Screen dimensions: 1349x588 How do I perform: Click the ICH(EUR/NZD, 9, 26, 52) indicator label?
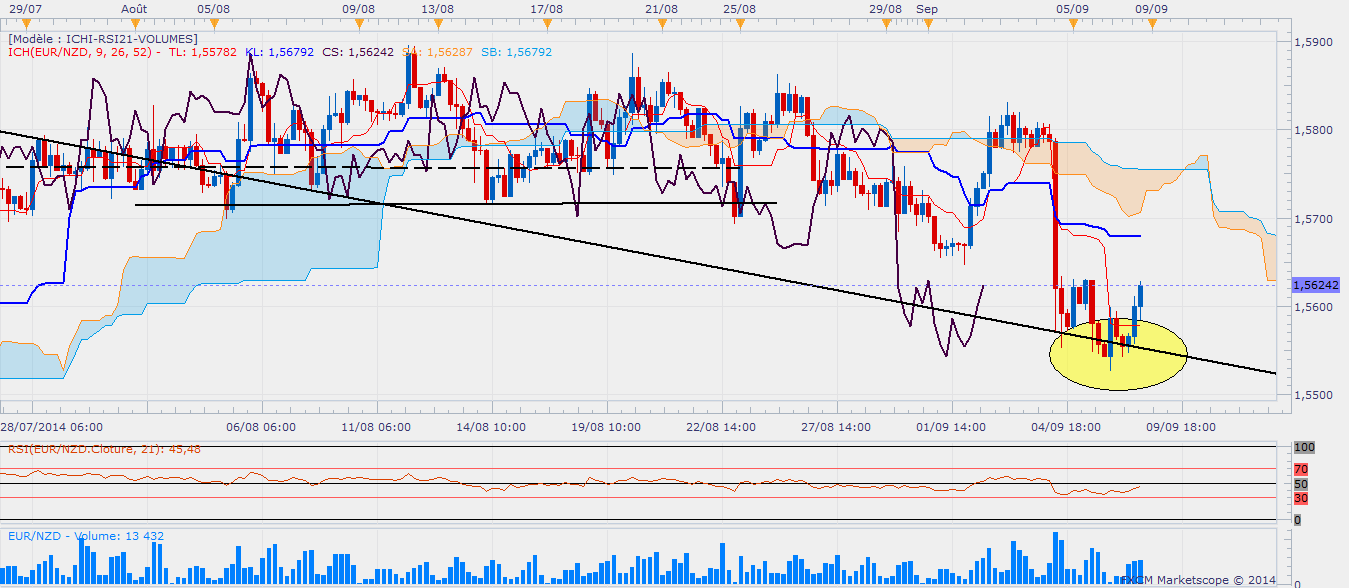(79, 51)
